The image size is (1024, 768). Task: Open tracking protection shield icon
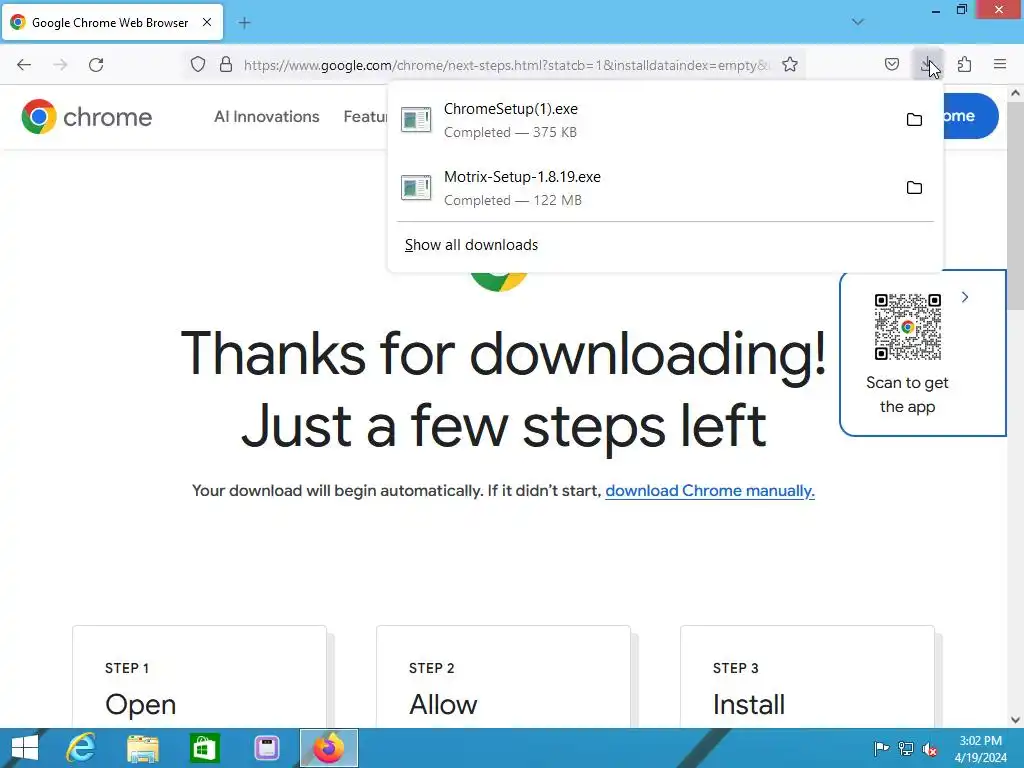198,64
